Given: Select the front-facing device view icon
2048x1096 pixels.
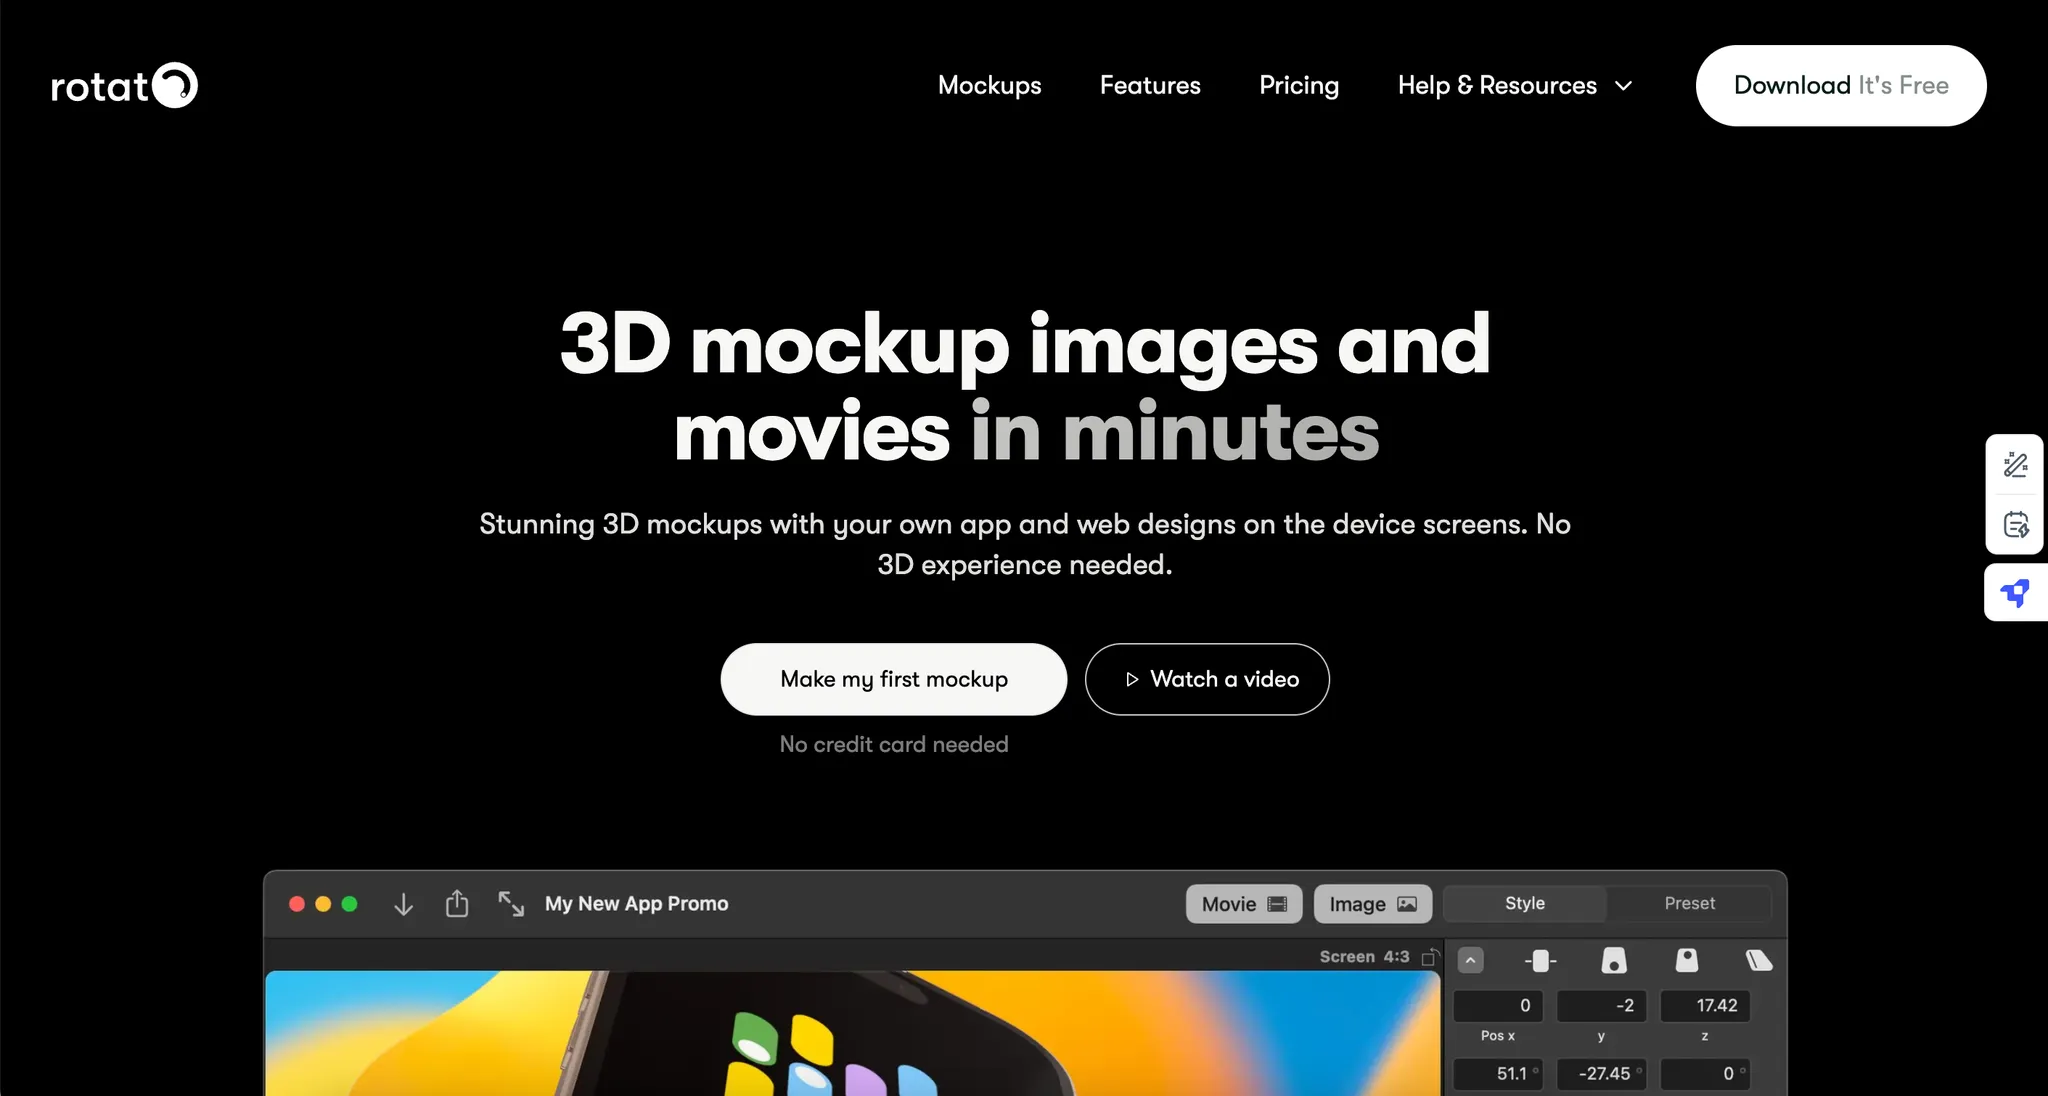Looking at the screenshot, I should [x=1540, y=961].
